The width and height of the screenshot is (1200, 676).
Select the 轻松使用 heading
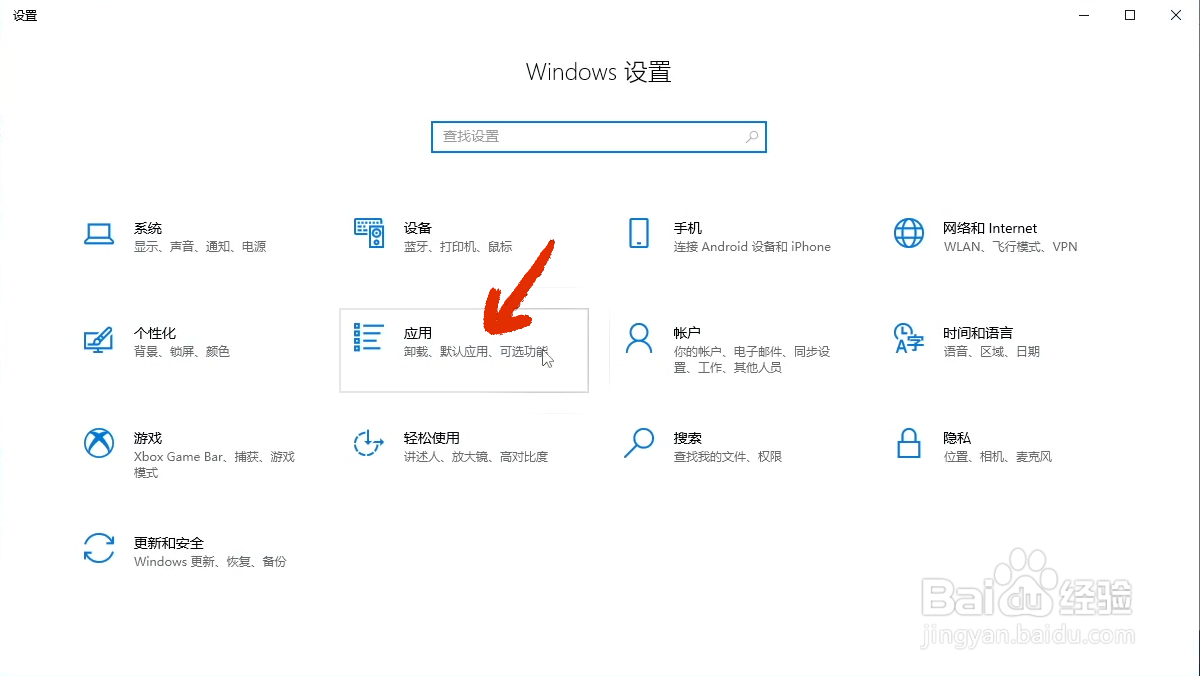[x=432, y=438]
